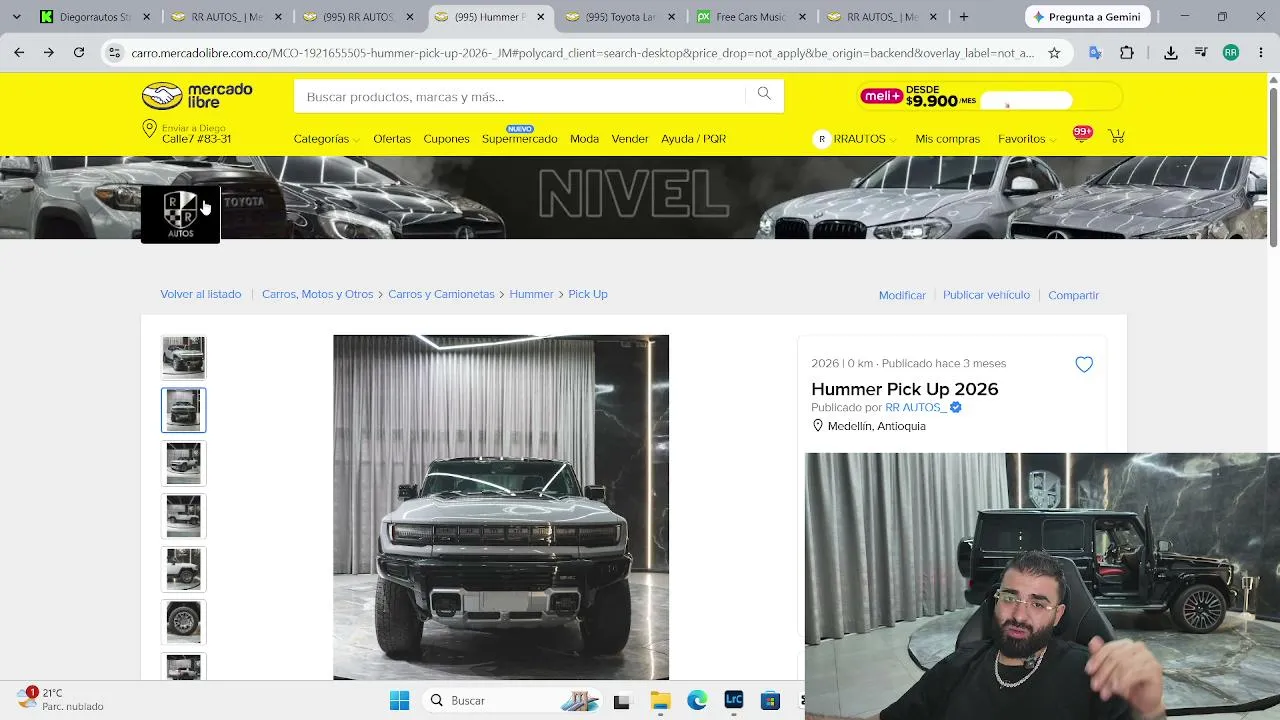This screenshot has width=1280, height=720.
Task: Close the Hummer Pick Up browser tab
Action: [x=541, y=17]
